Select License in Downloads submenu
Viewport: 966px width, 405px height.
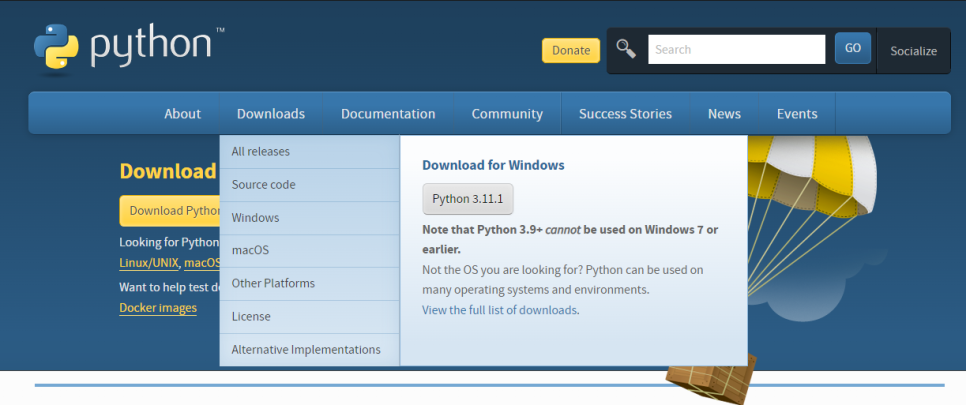click(x=309, y=317)
